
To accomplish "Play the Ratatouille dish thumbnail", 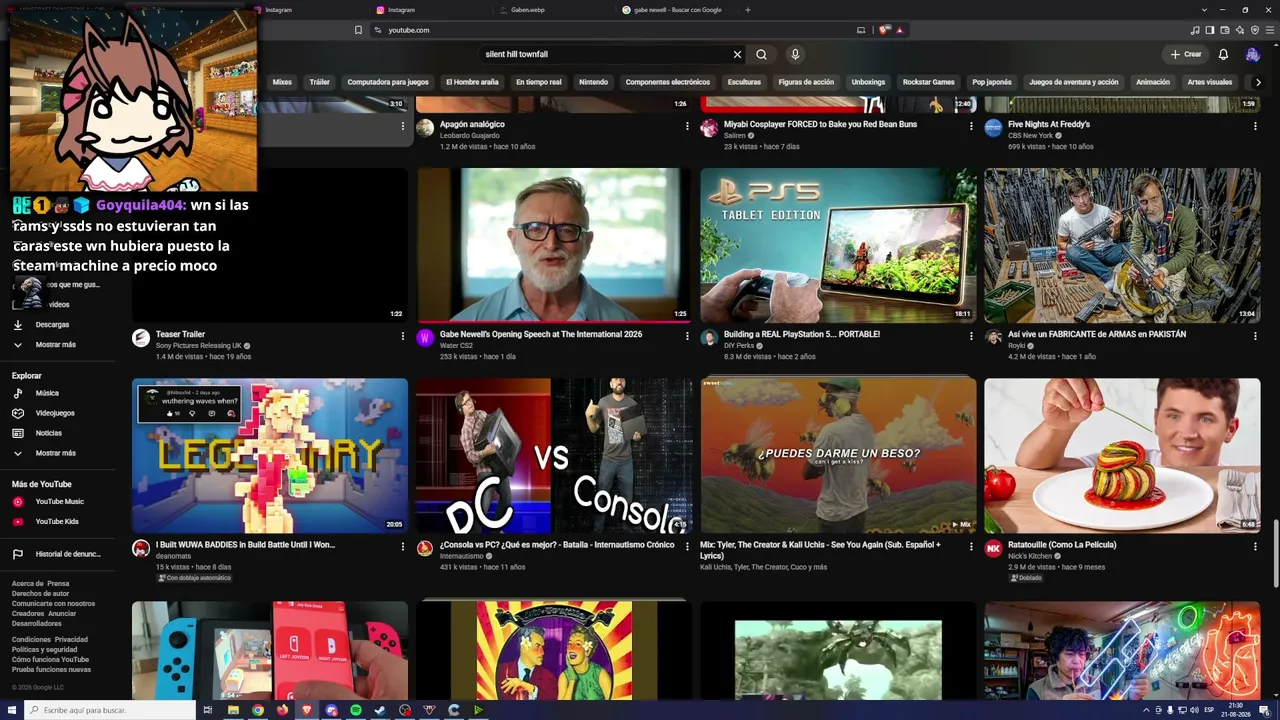I will pyautogui.click(x=1122, y=455).
